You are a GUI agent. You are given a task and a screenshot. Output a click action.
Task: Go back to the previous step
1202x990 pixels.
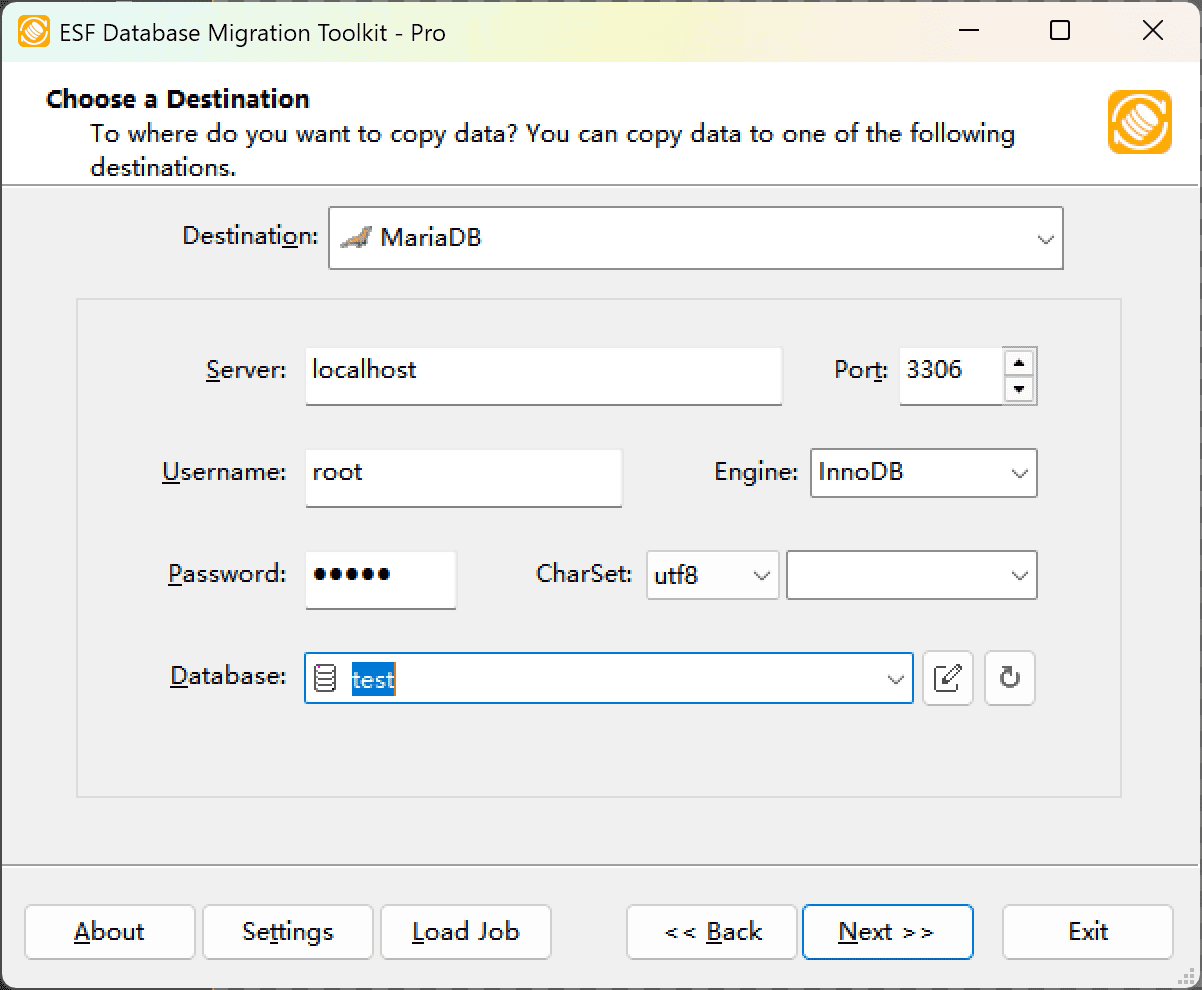click(711, 932)
